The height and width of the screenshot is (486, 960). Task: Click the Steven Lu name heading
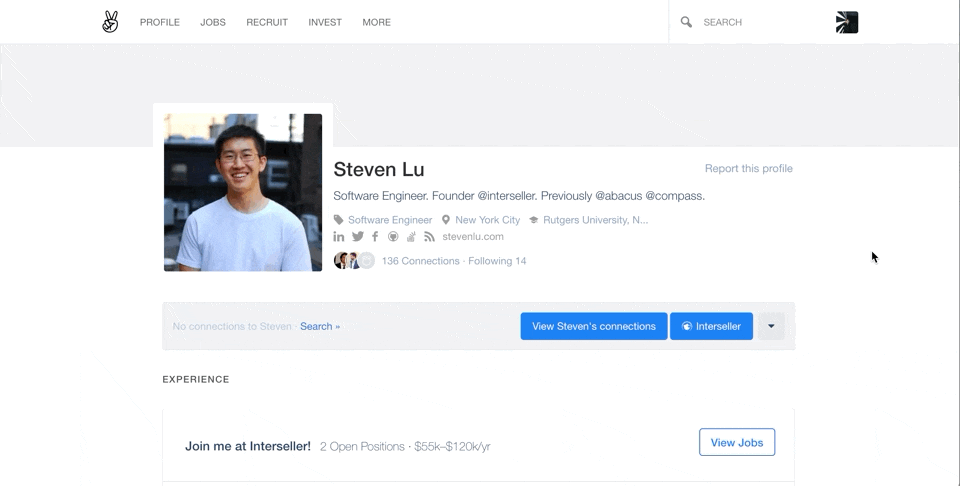(379, 170)
